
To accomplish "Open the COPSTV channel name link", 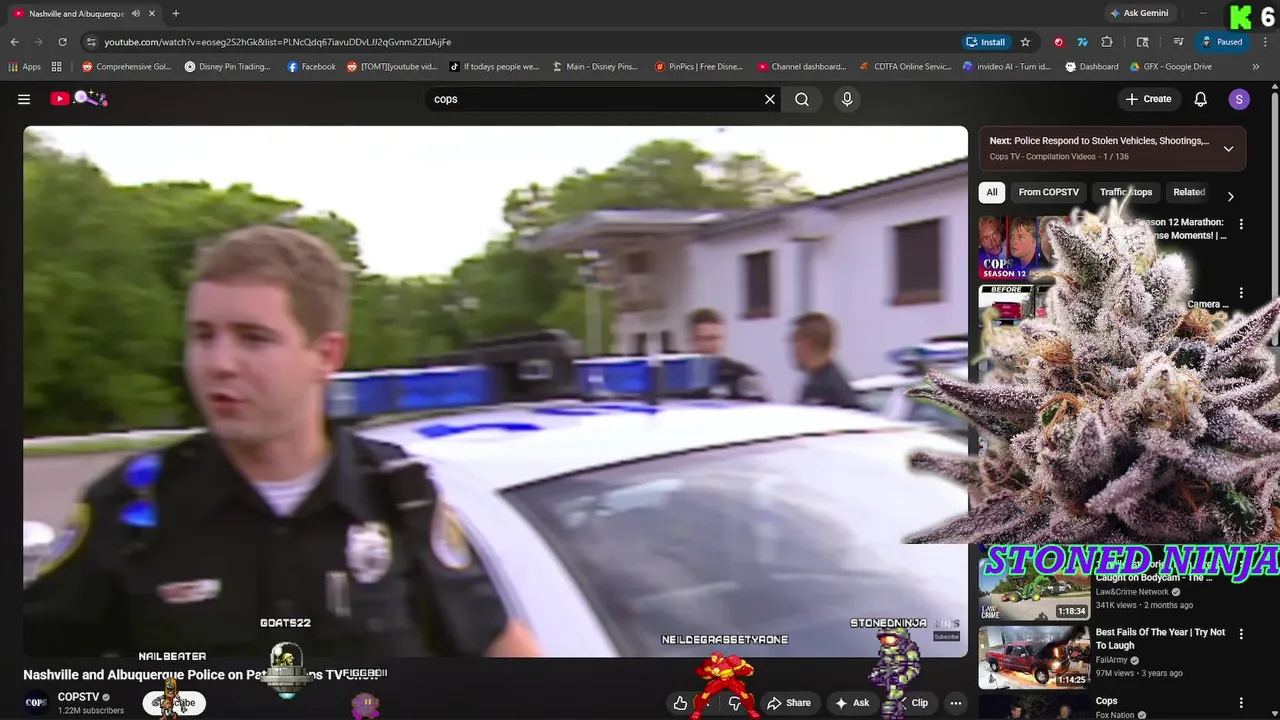I will click(x=78, y=697).
